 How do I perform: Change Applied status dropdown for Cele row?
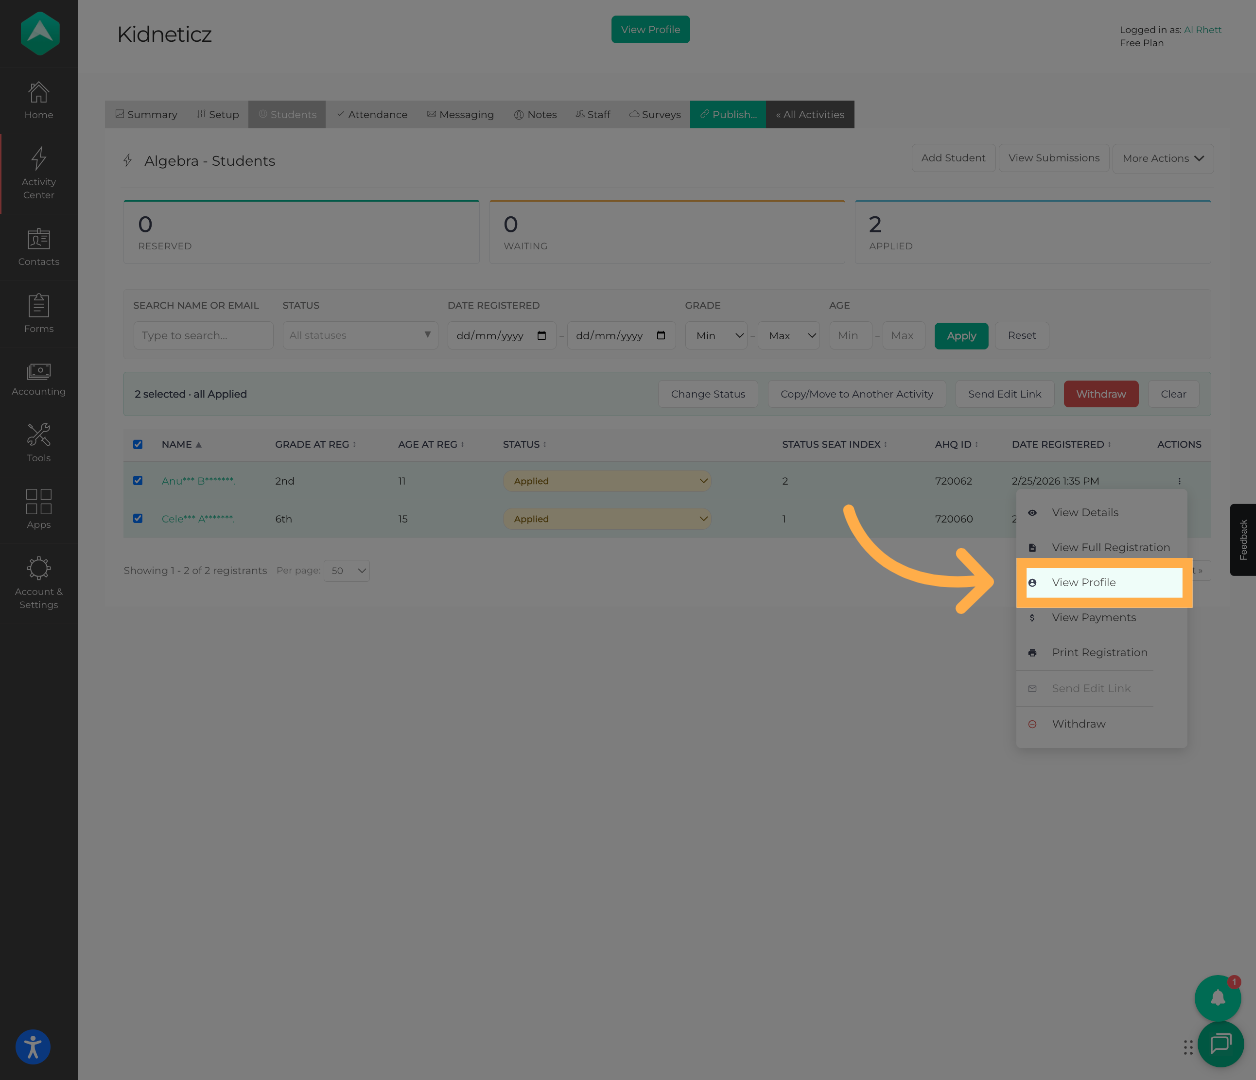point(607,519)
